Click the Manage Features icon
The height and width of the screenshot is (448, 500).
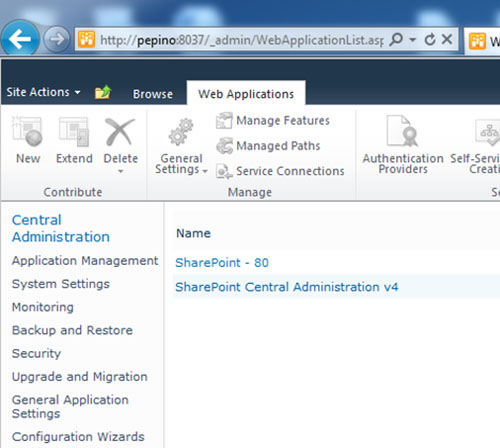click(224, 121)
